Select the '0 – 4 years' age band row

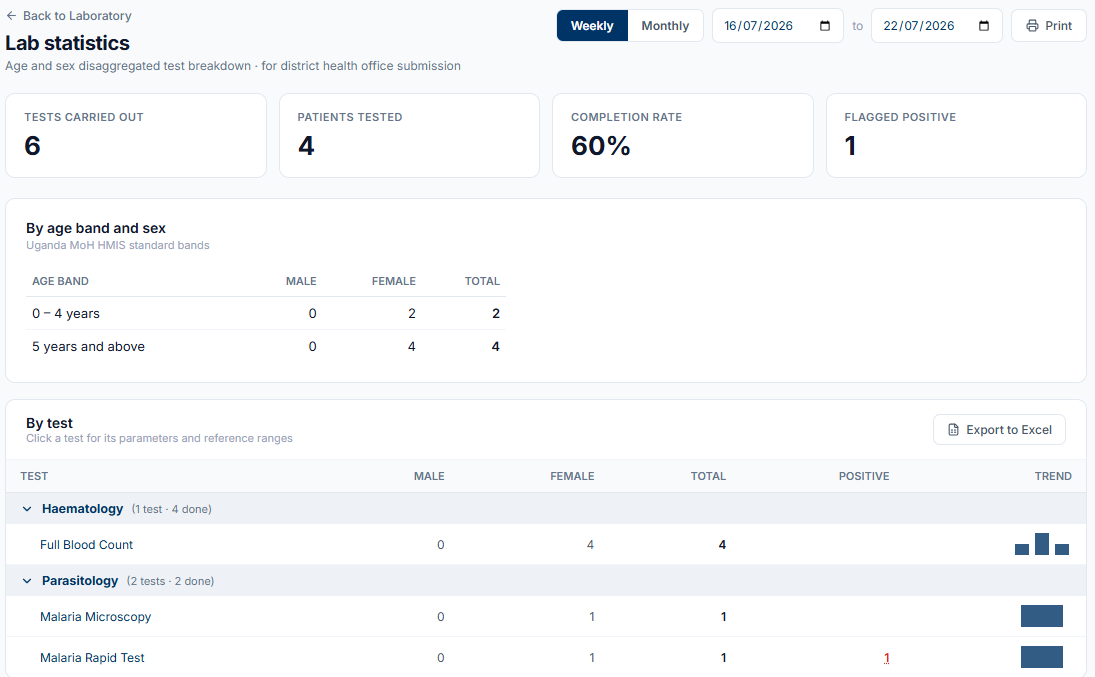[x=266, y=313]
